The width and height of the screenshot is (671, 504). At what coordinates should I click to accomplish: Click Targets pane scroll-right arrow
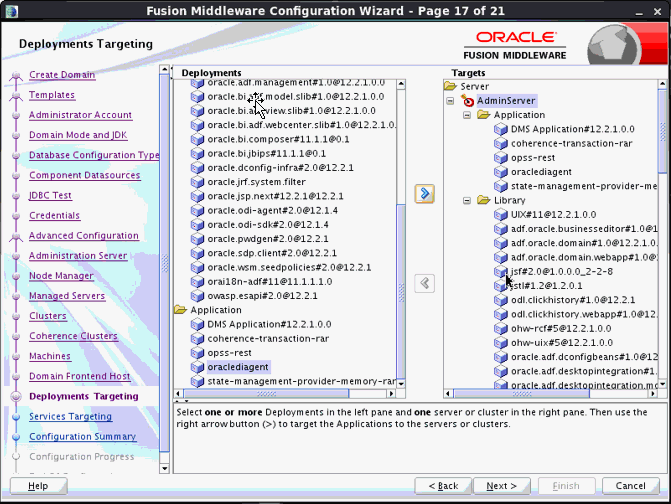[653, 393]
